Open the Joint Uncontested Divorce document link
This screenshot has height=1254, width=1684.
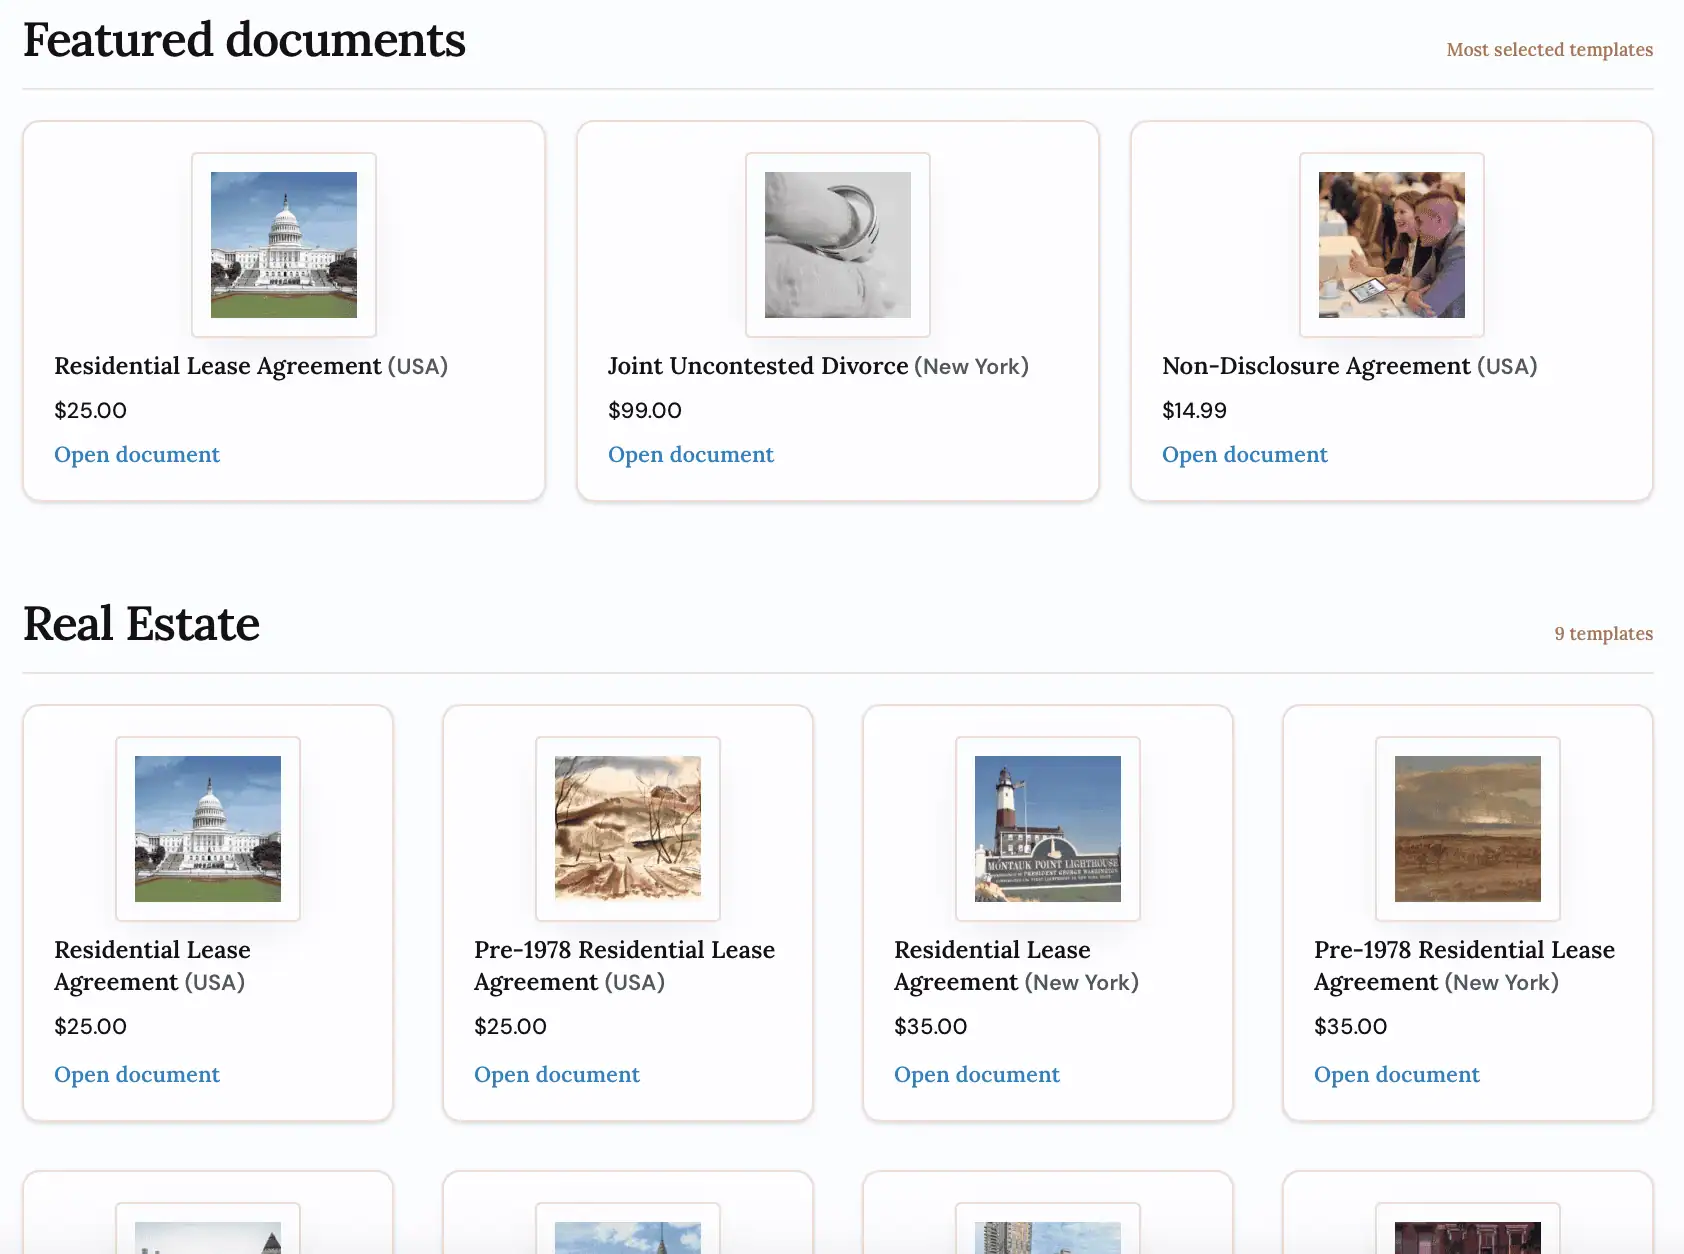pos(691,455)
